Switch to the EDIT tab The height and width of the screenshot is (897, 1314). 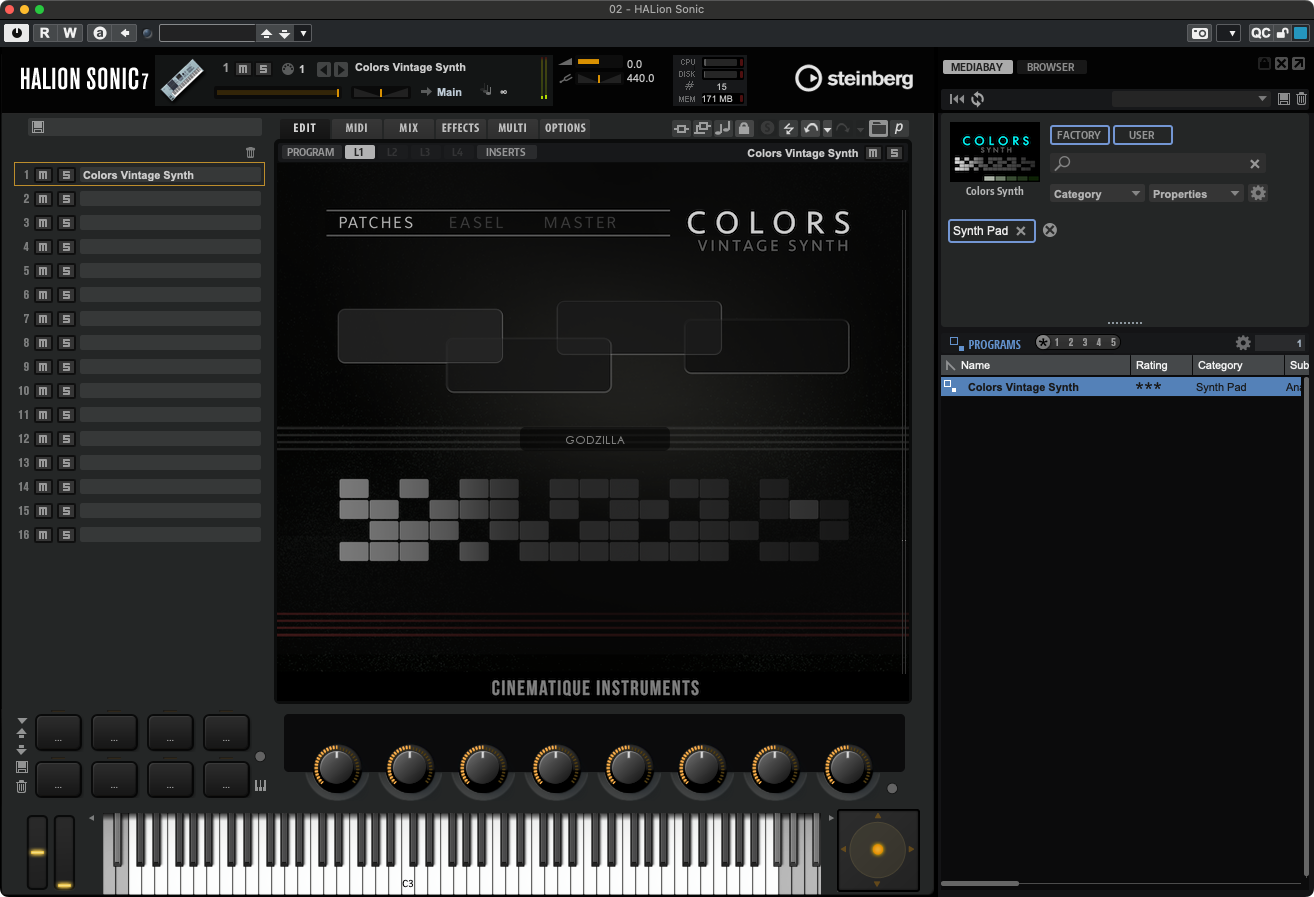(304, 128)
